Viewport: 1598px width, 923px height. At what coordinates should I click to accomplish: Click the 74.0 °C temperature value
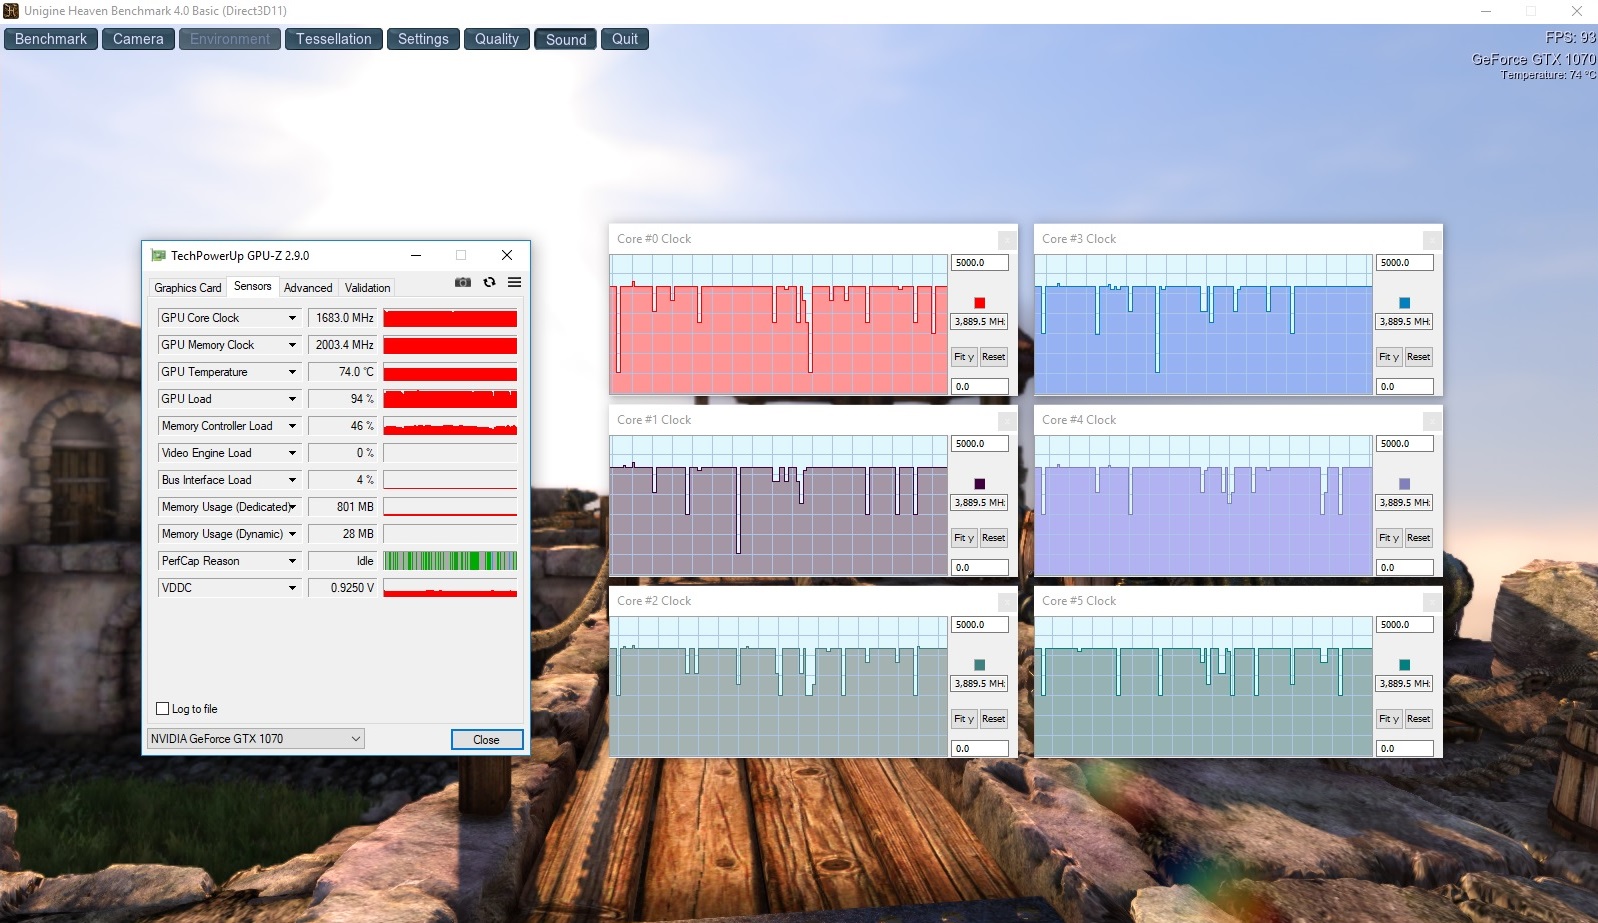[x=342, y=372]
